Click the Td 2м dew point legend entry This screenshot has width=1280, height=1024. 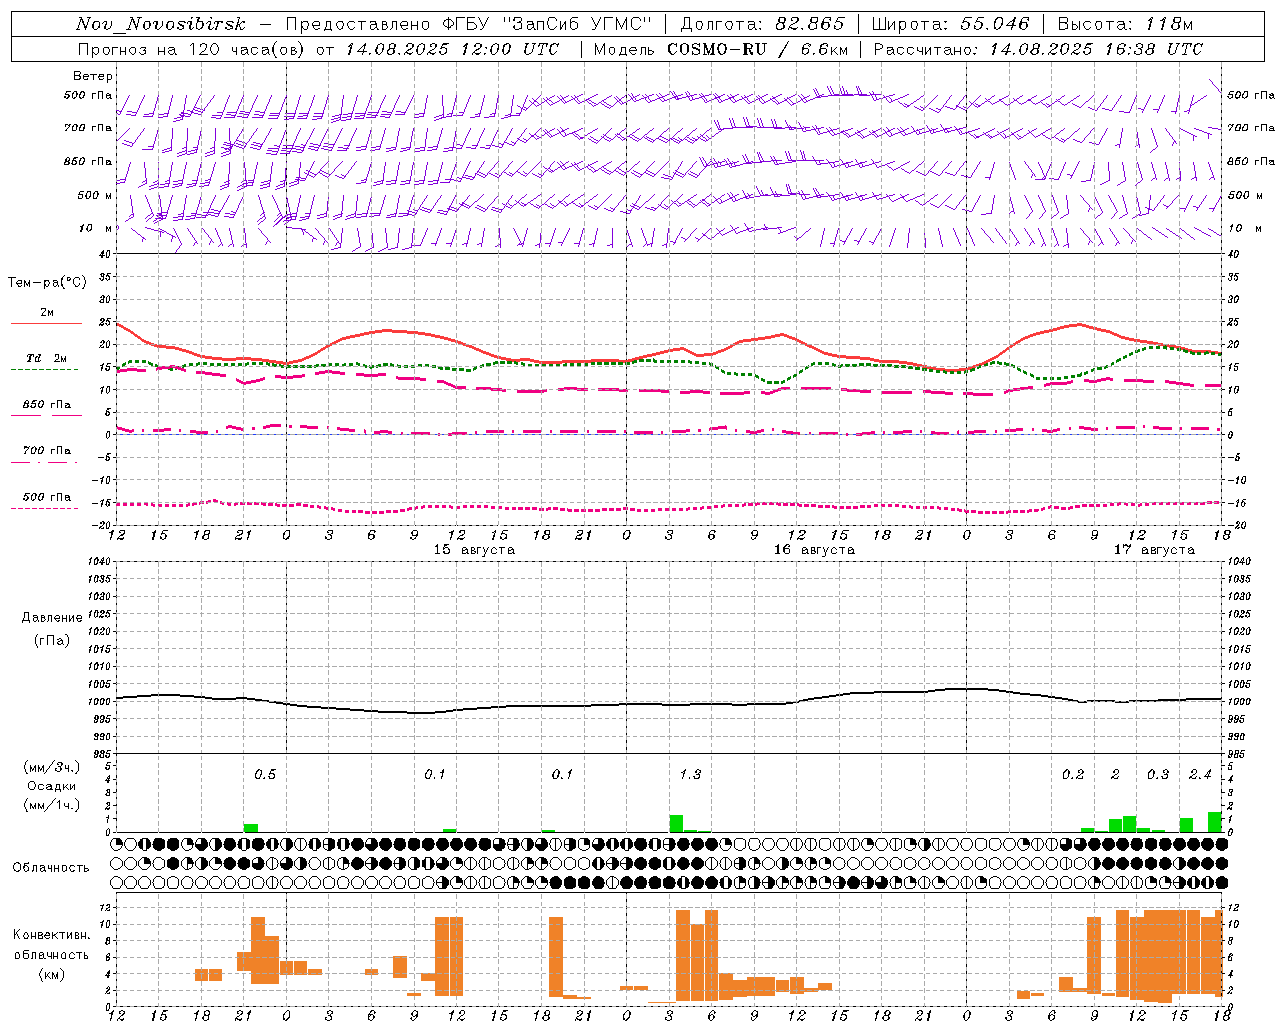[x=46, y=358]
